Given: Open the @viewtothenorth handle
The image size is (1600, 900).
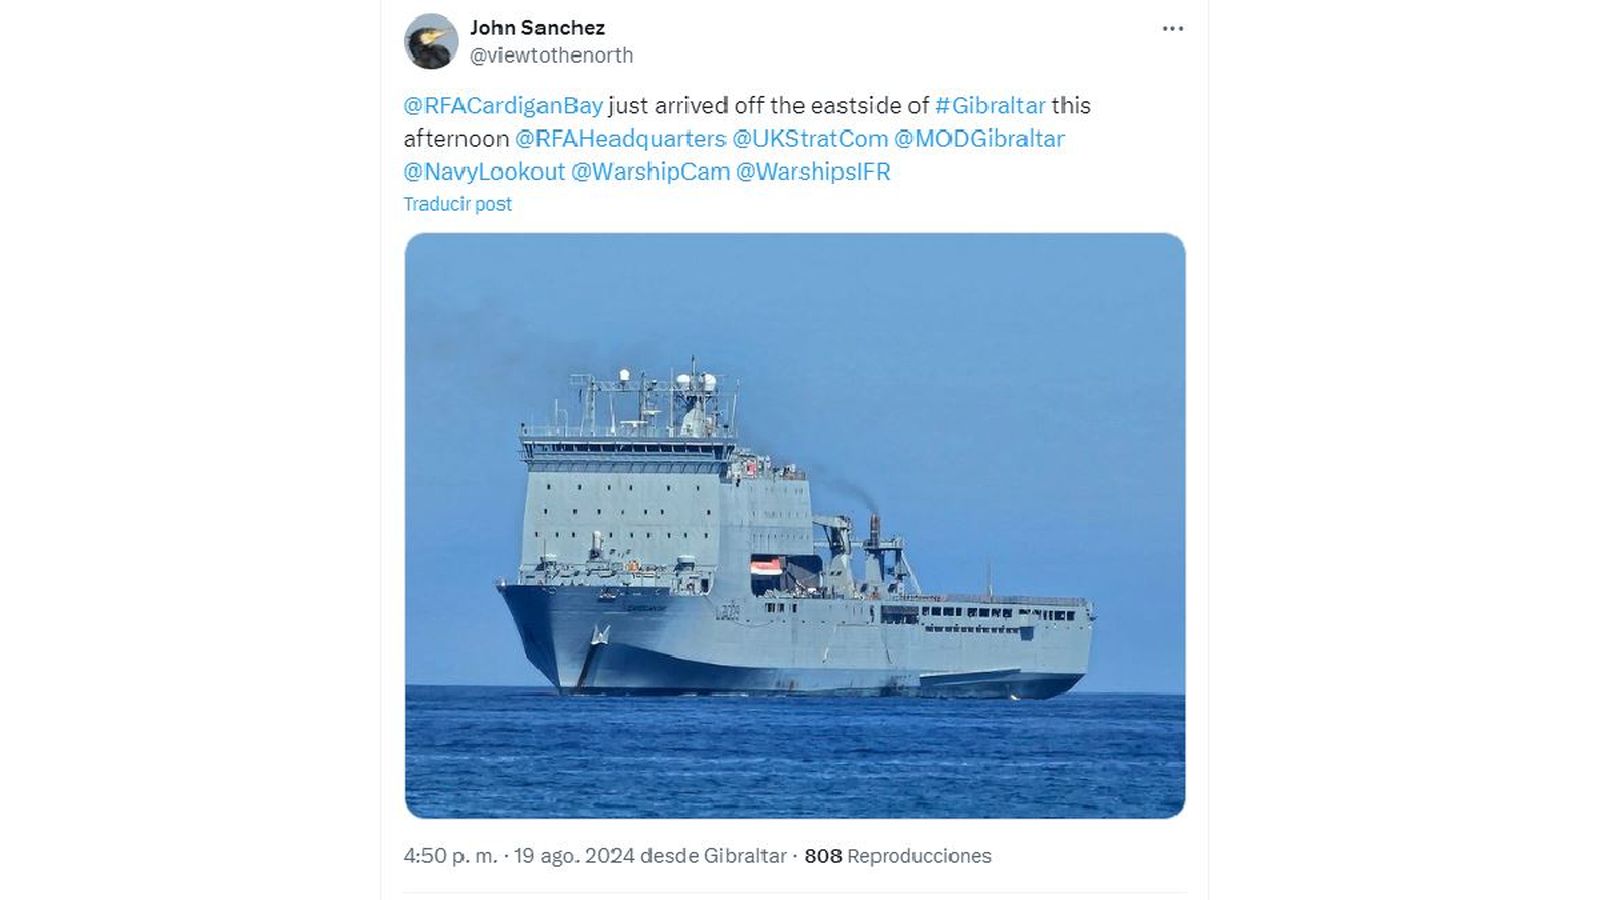Looking at the screenshot, I should point(551,56).
